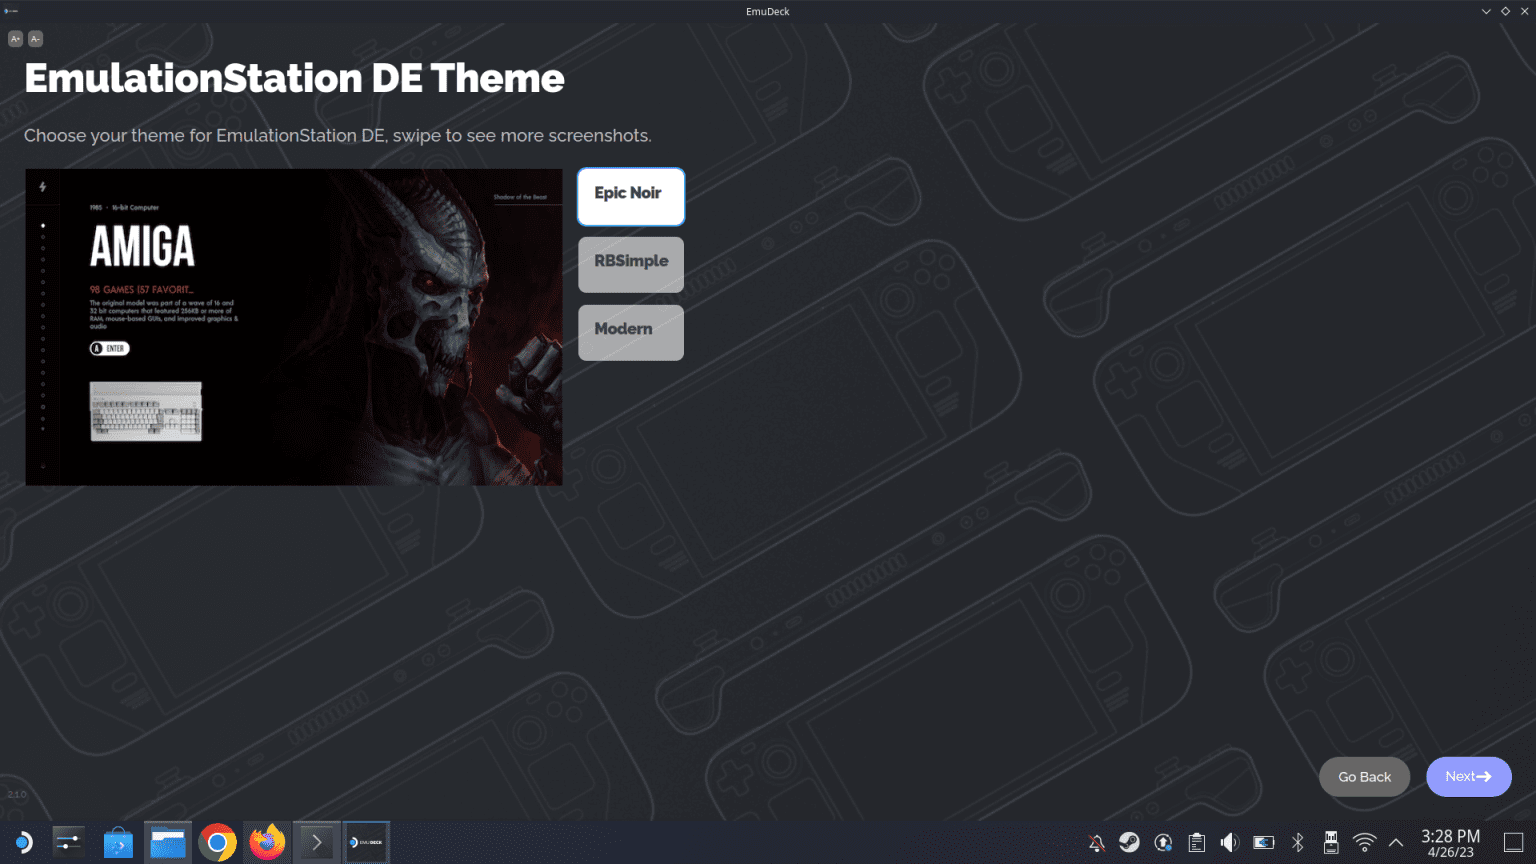Switch to the EmuDeck taskbar icon

click(x=366, y=842)
